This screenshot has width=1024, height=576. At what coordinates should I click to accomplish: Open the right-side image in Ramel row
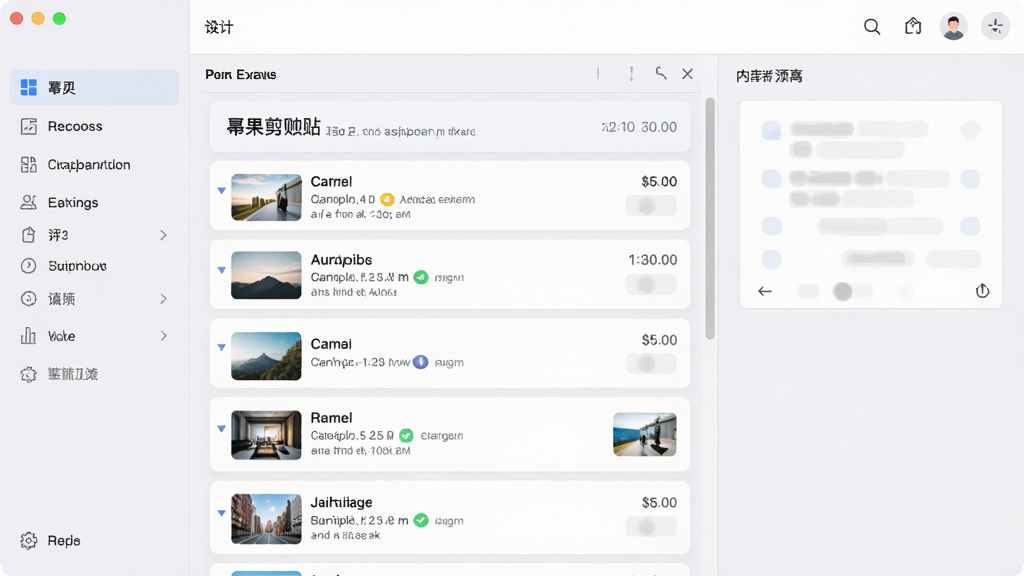[645, 434]
